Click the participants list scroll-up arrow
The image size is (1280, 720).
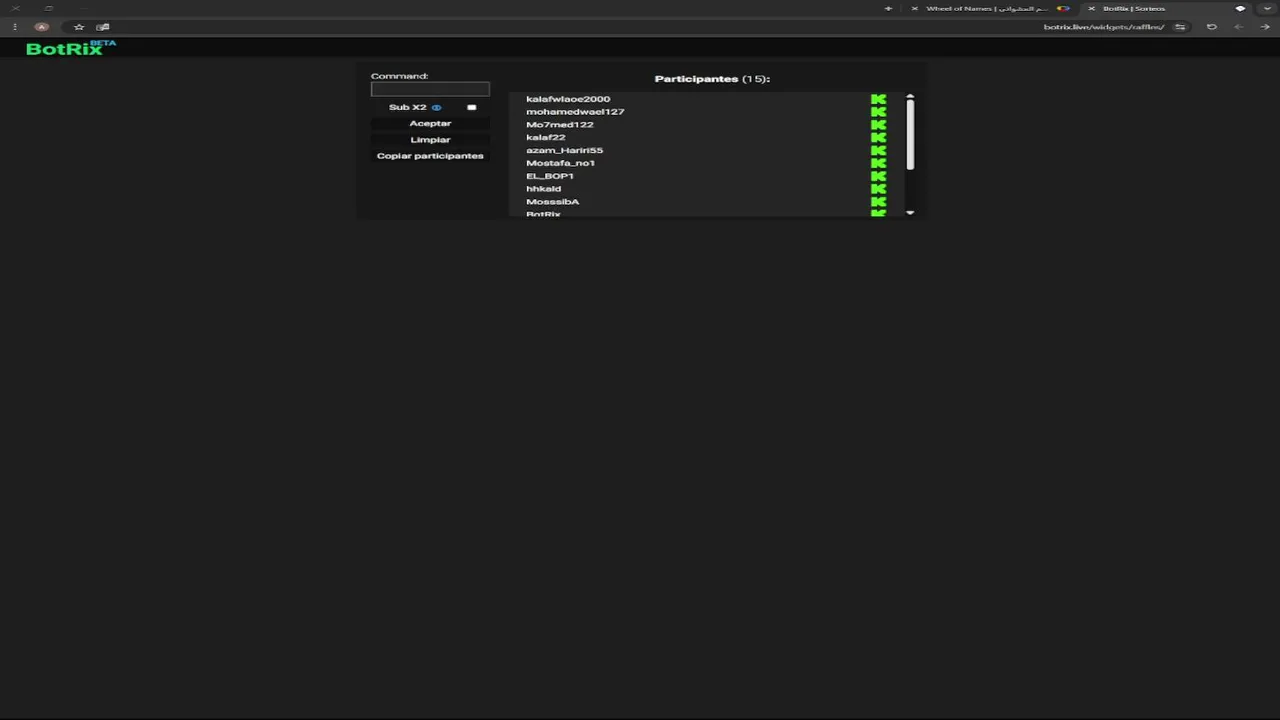(x=910, y=96)
